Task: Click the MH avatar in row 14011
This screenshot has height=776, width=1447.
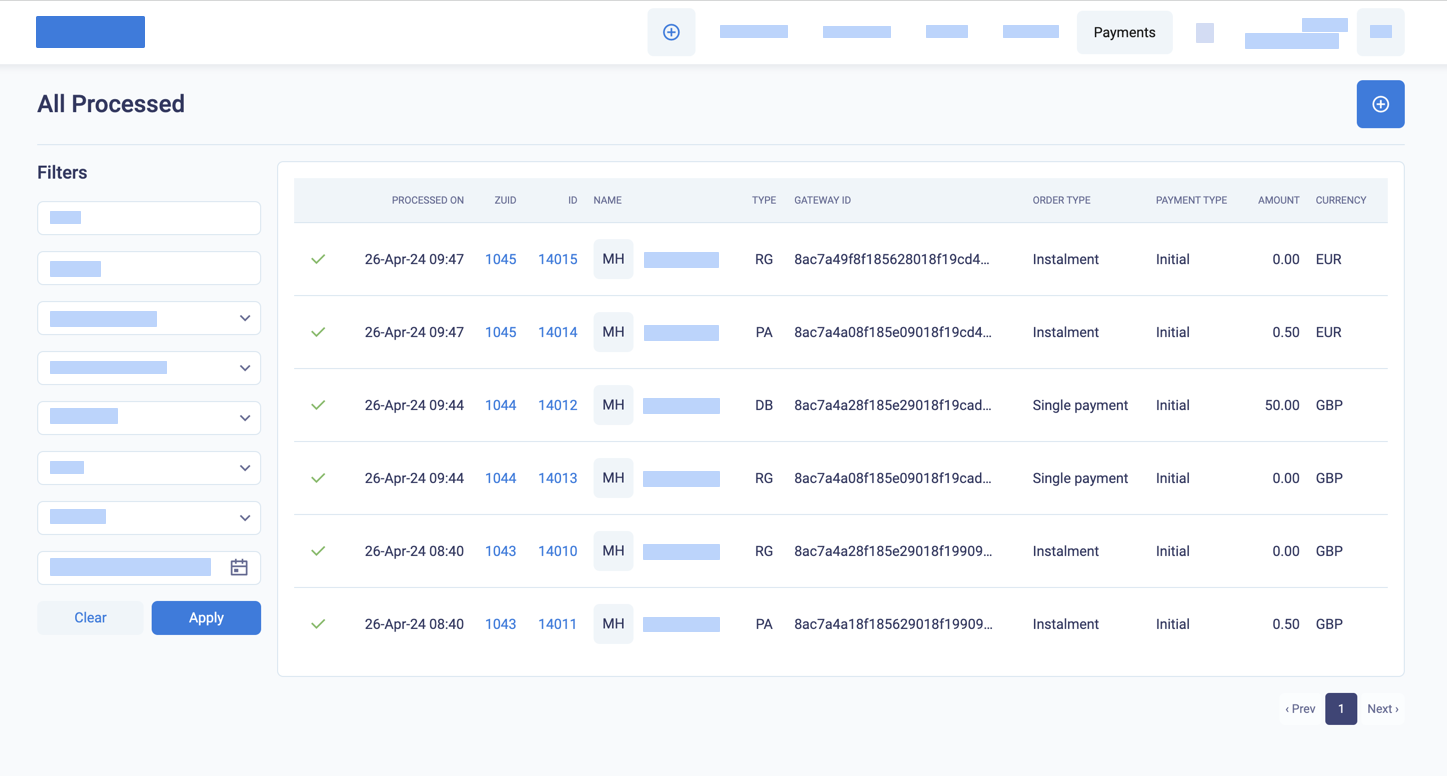Action: click(x=613, y=624)
